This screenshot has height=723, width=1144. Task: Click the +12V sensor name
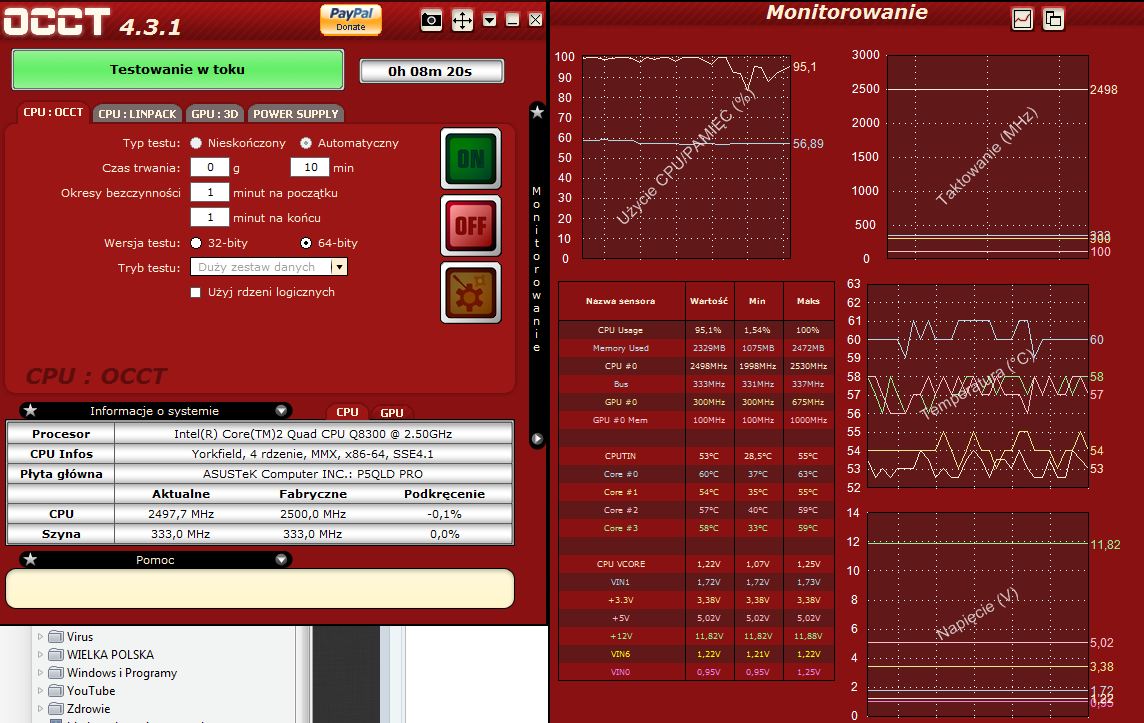[621, 636]
